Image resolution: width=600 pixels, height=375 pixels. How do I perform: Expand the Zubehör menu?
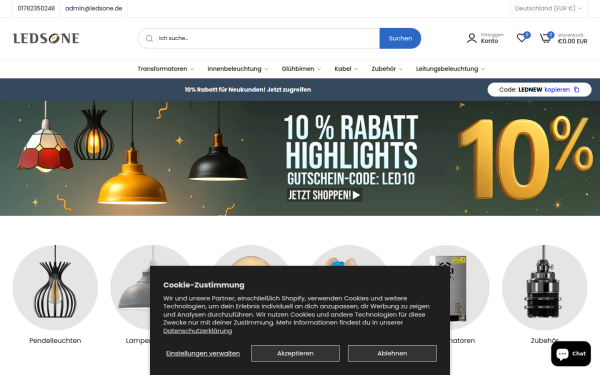click(387, 69)
